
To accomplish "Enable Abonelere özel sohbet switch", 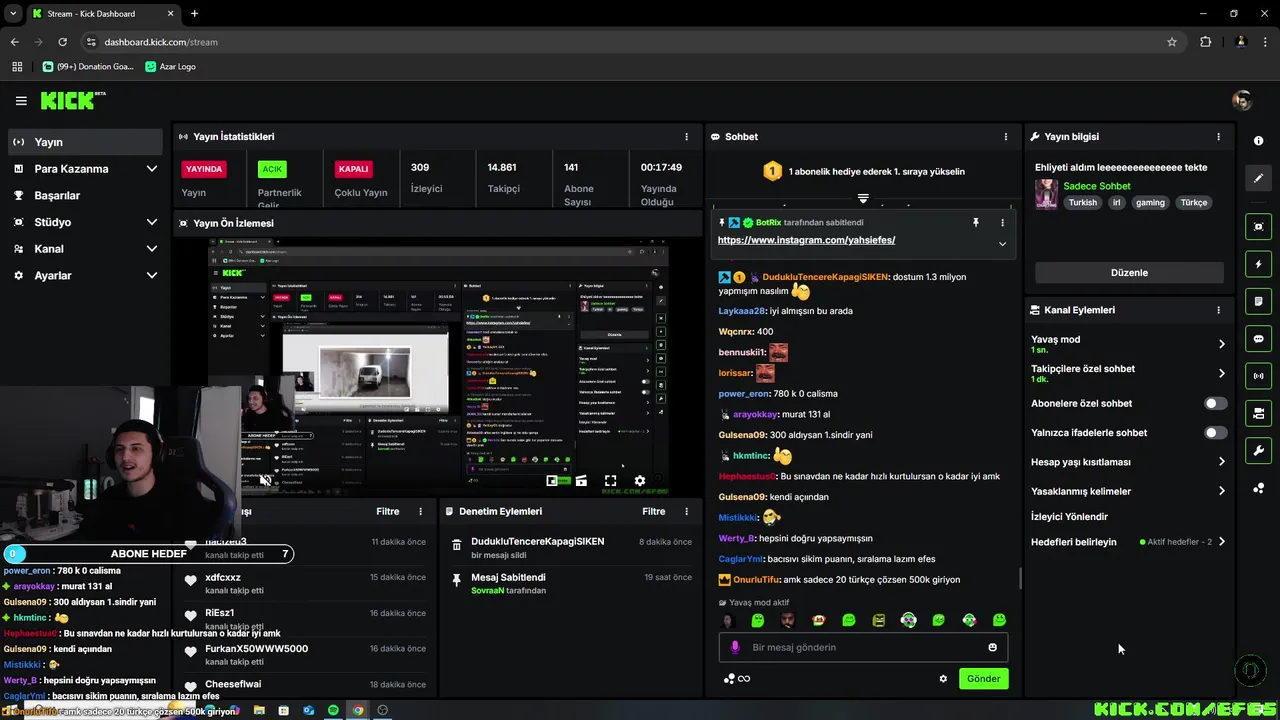I will click(1215, 404).
